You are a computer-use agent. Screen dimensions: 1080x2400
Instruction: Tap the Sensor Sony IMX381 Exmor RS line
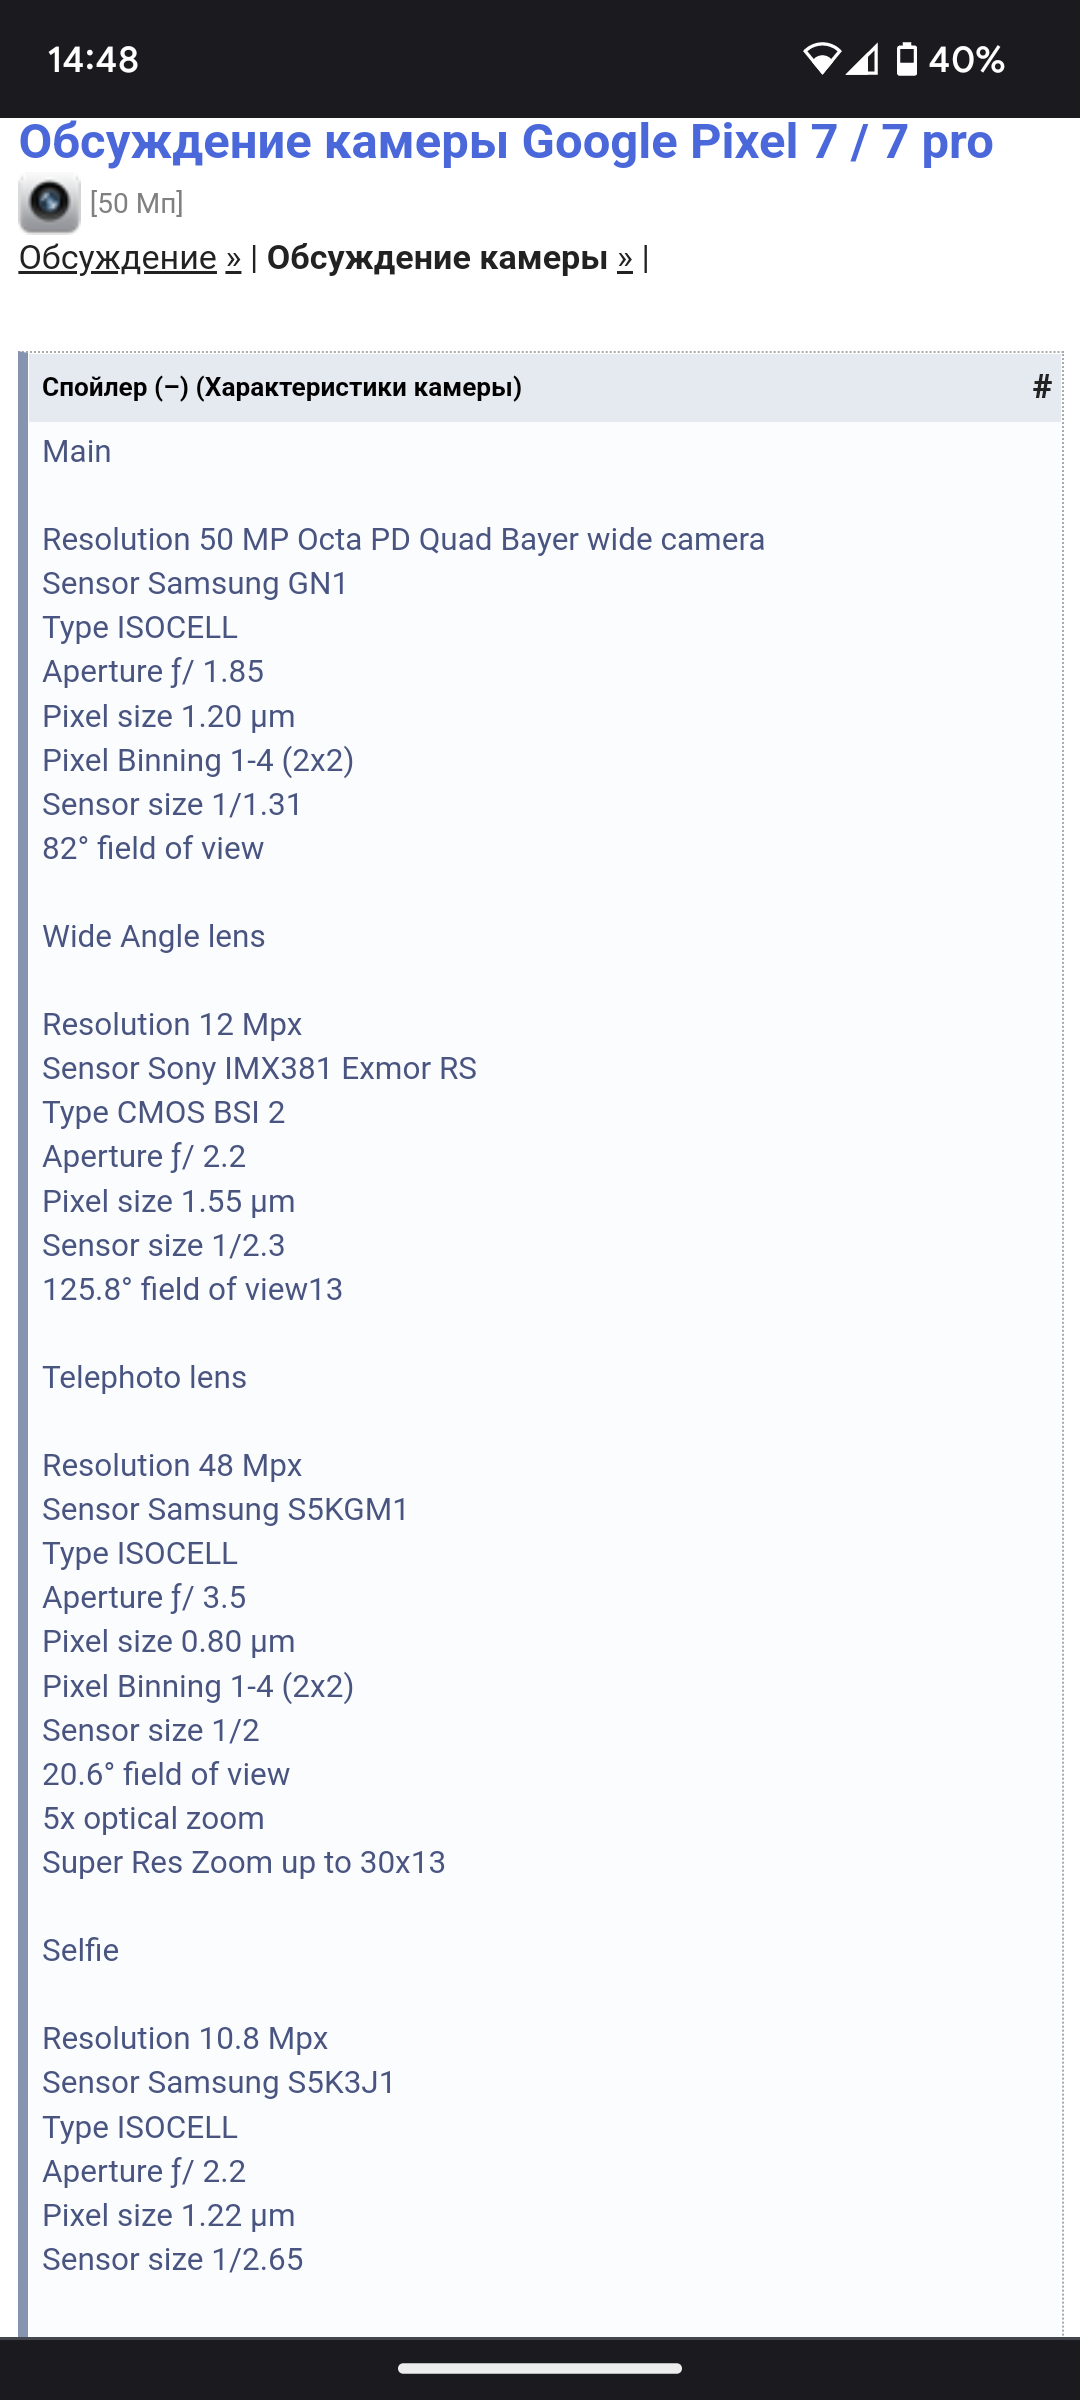point(259,1068)
